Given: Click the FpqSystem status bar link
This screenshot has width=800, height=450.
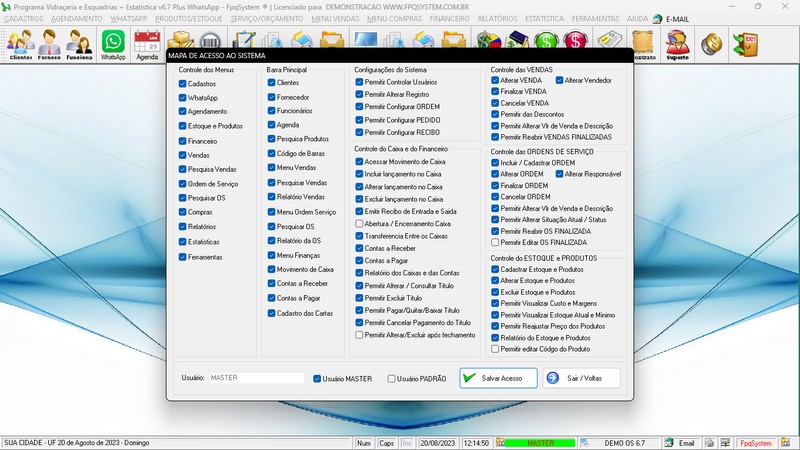Looking at the screenshot, I should (x=756, y=443).
